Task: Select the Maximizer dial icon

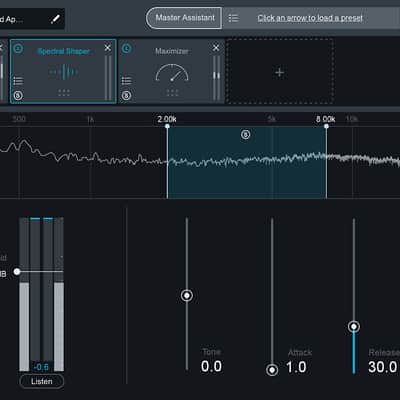Action: [x=172, y=73]
